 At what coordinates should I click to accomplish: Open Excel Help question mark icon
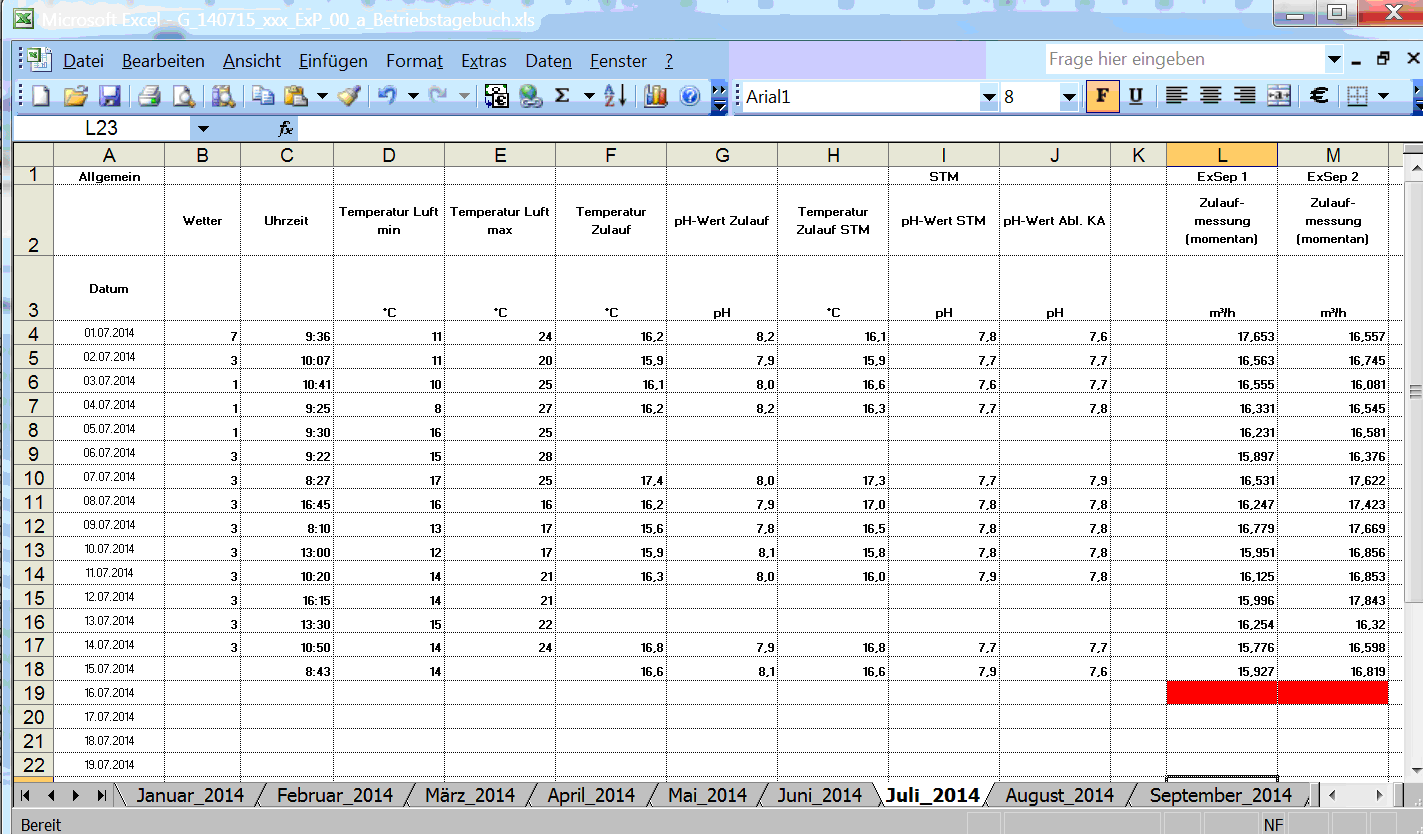click(689, 96)
